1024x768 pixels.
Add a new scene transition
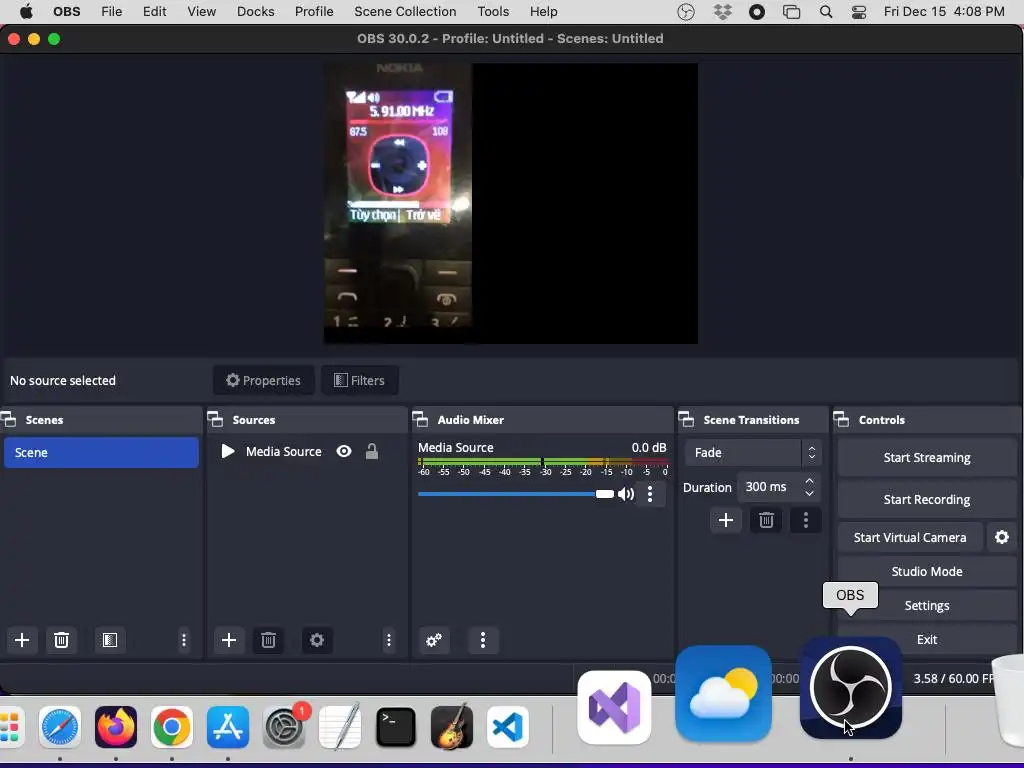click(x=726, y=520)
